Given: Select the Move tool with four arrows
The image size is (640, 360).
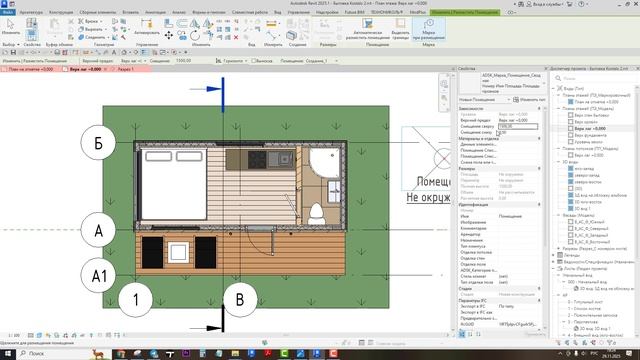Looking at the screenshot, I should pos(168,36).
